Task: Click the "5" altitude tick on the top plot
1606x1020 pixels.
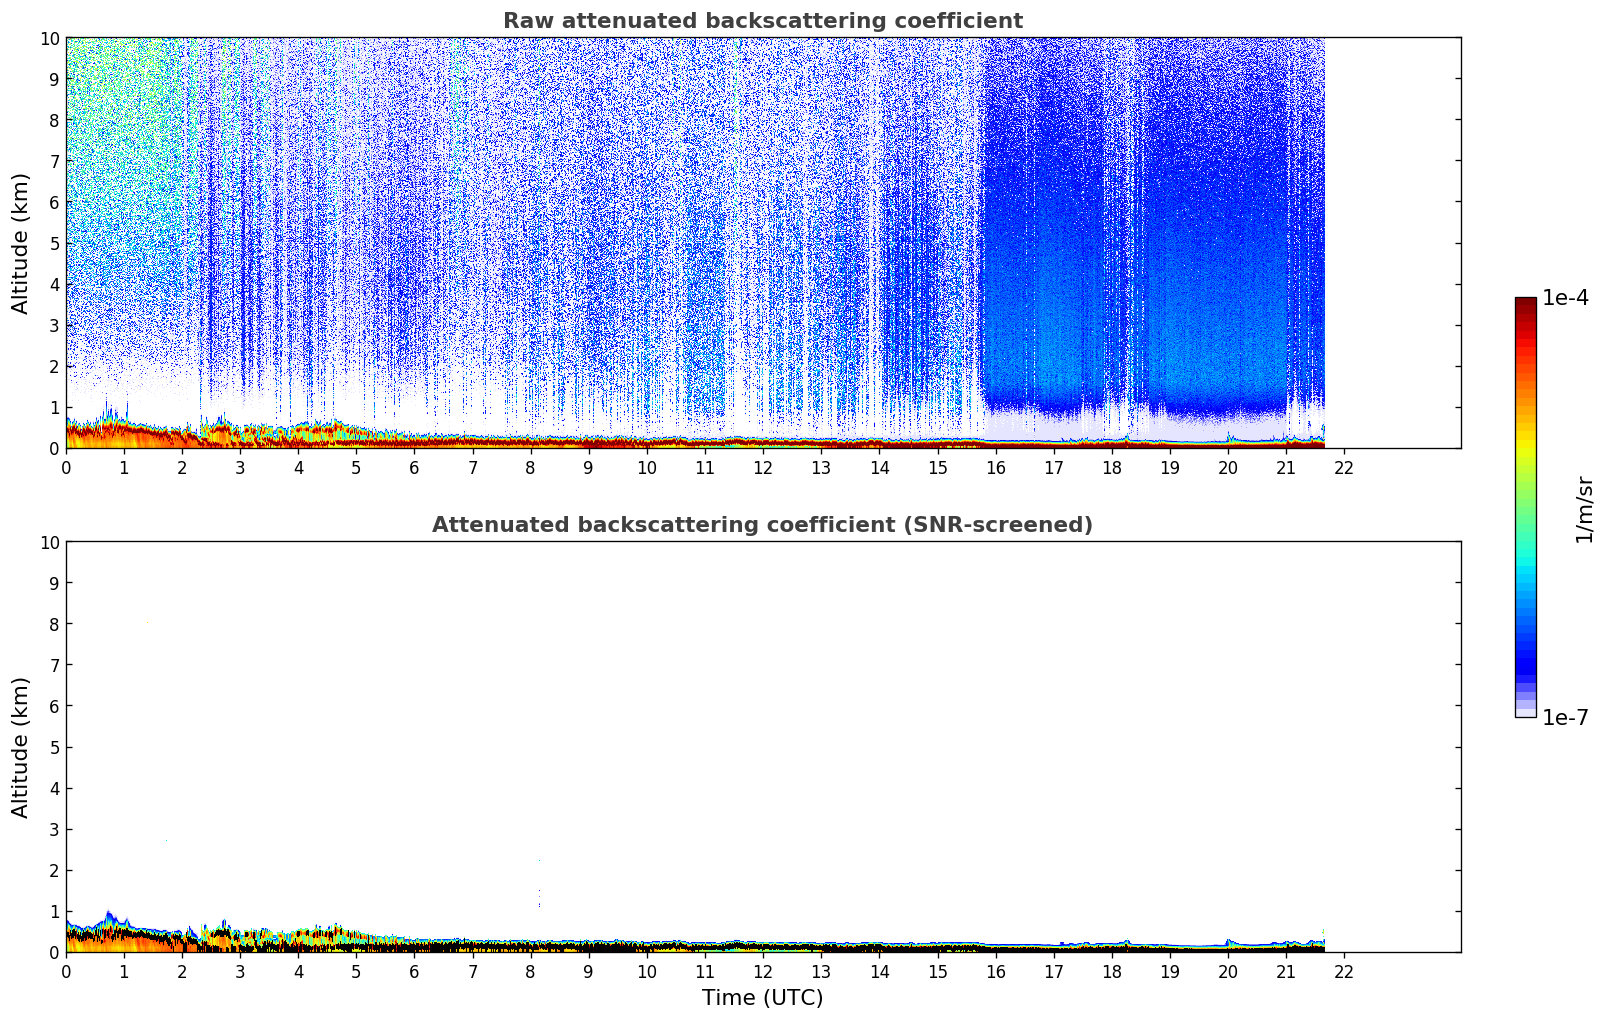Action: (54, 243)
